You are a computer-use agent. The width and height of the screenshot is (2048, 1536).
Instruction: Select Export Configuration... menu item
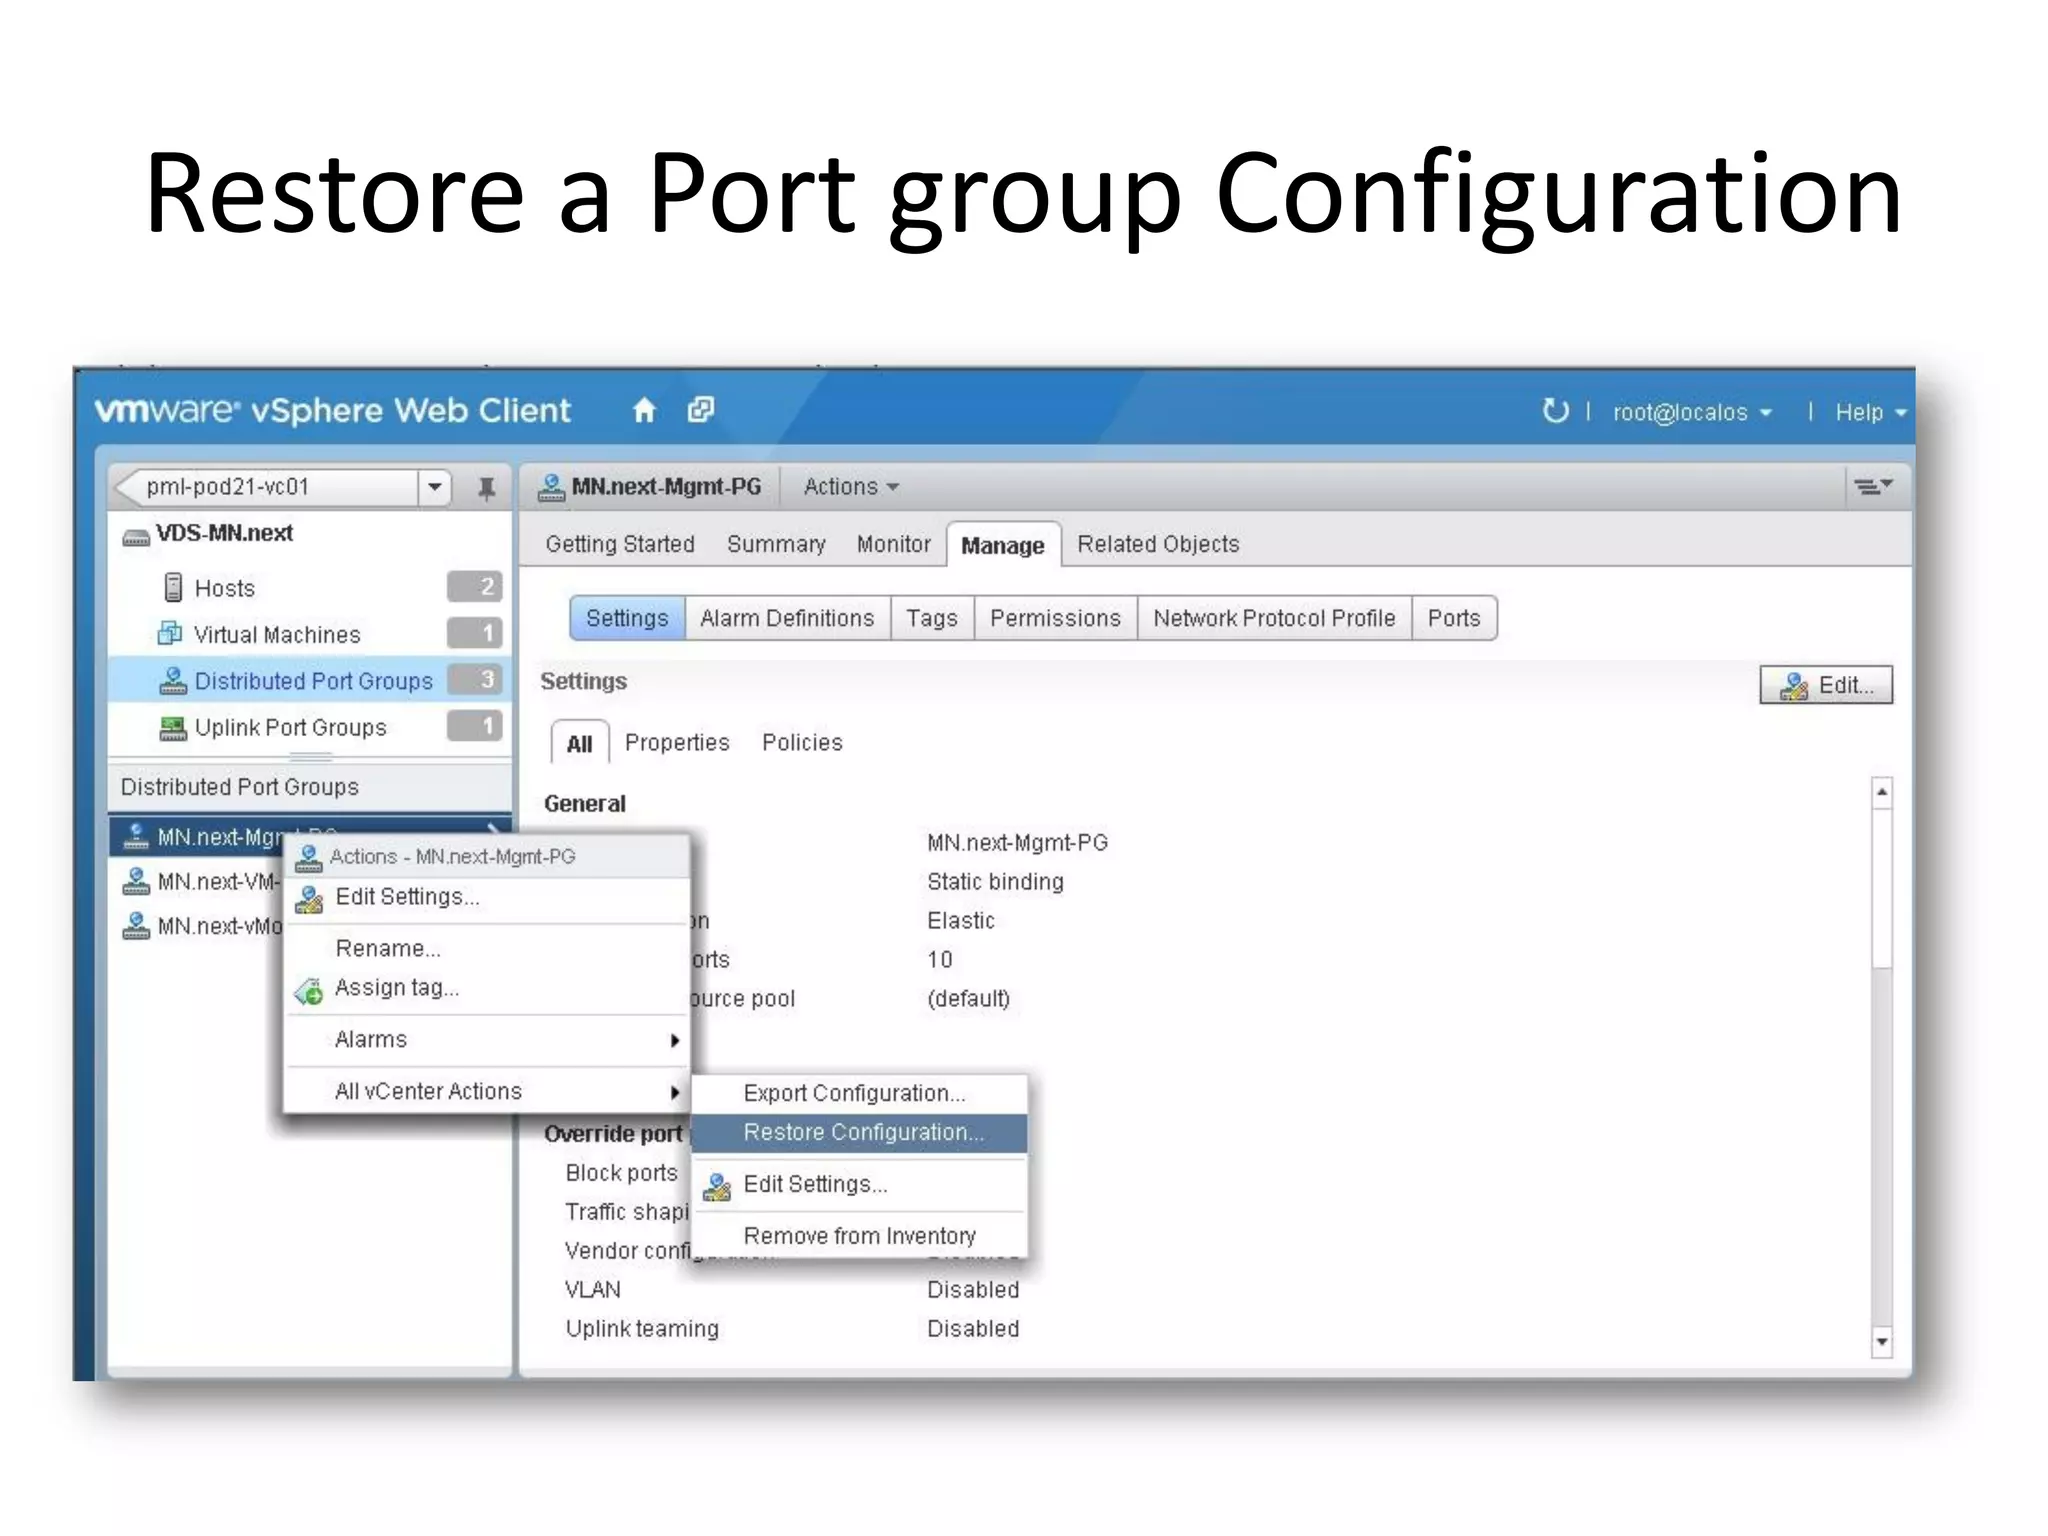click(x=860, y=1093)
